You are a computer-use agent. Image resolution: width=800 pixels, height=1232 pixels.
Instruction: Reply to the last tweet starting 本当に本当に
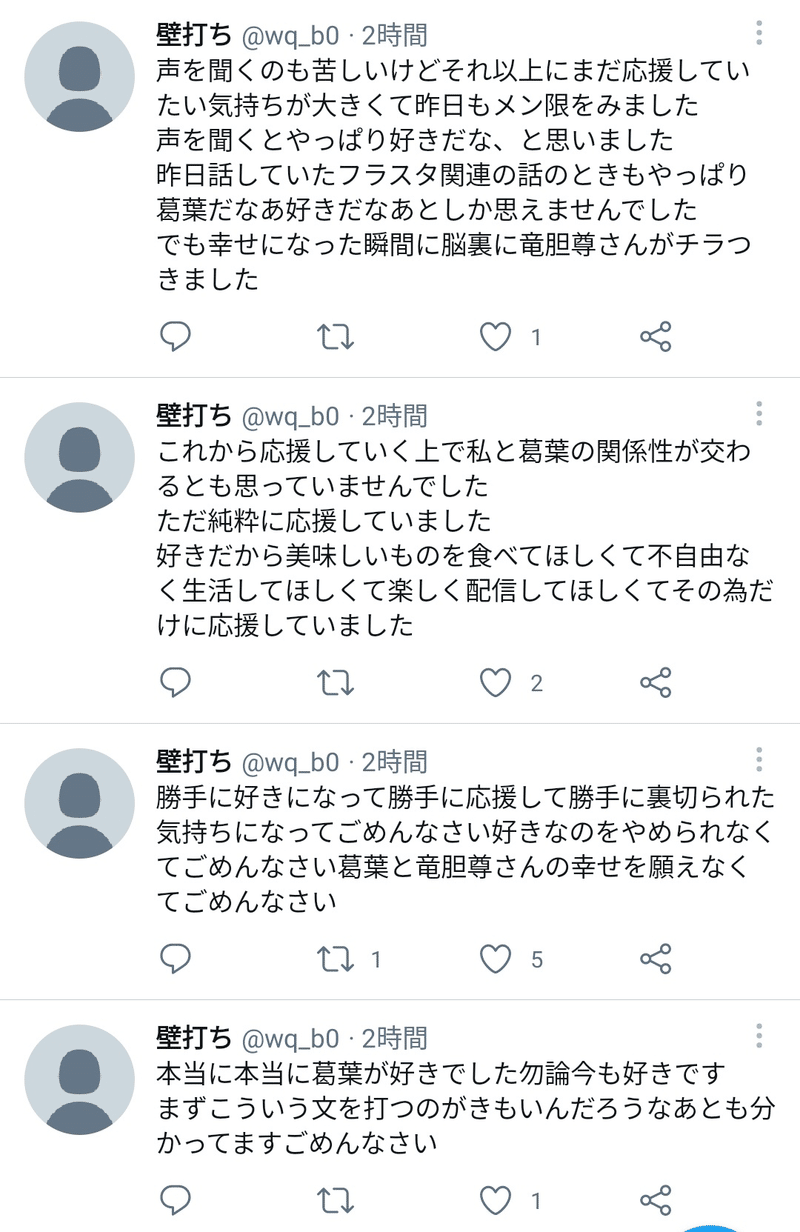coord(175,1200)
